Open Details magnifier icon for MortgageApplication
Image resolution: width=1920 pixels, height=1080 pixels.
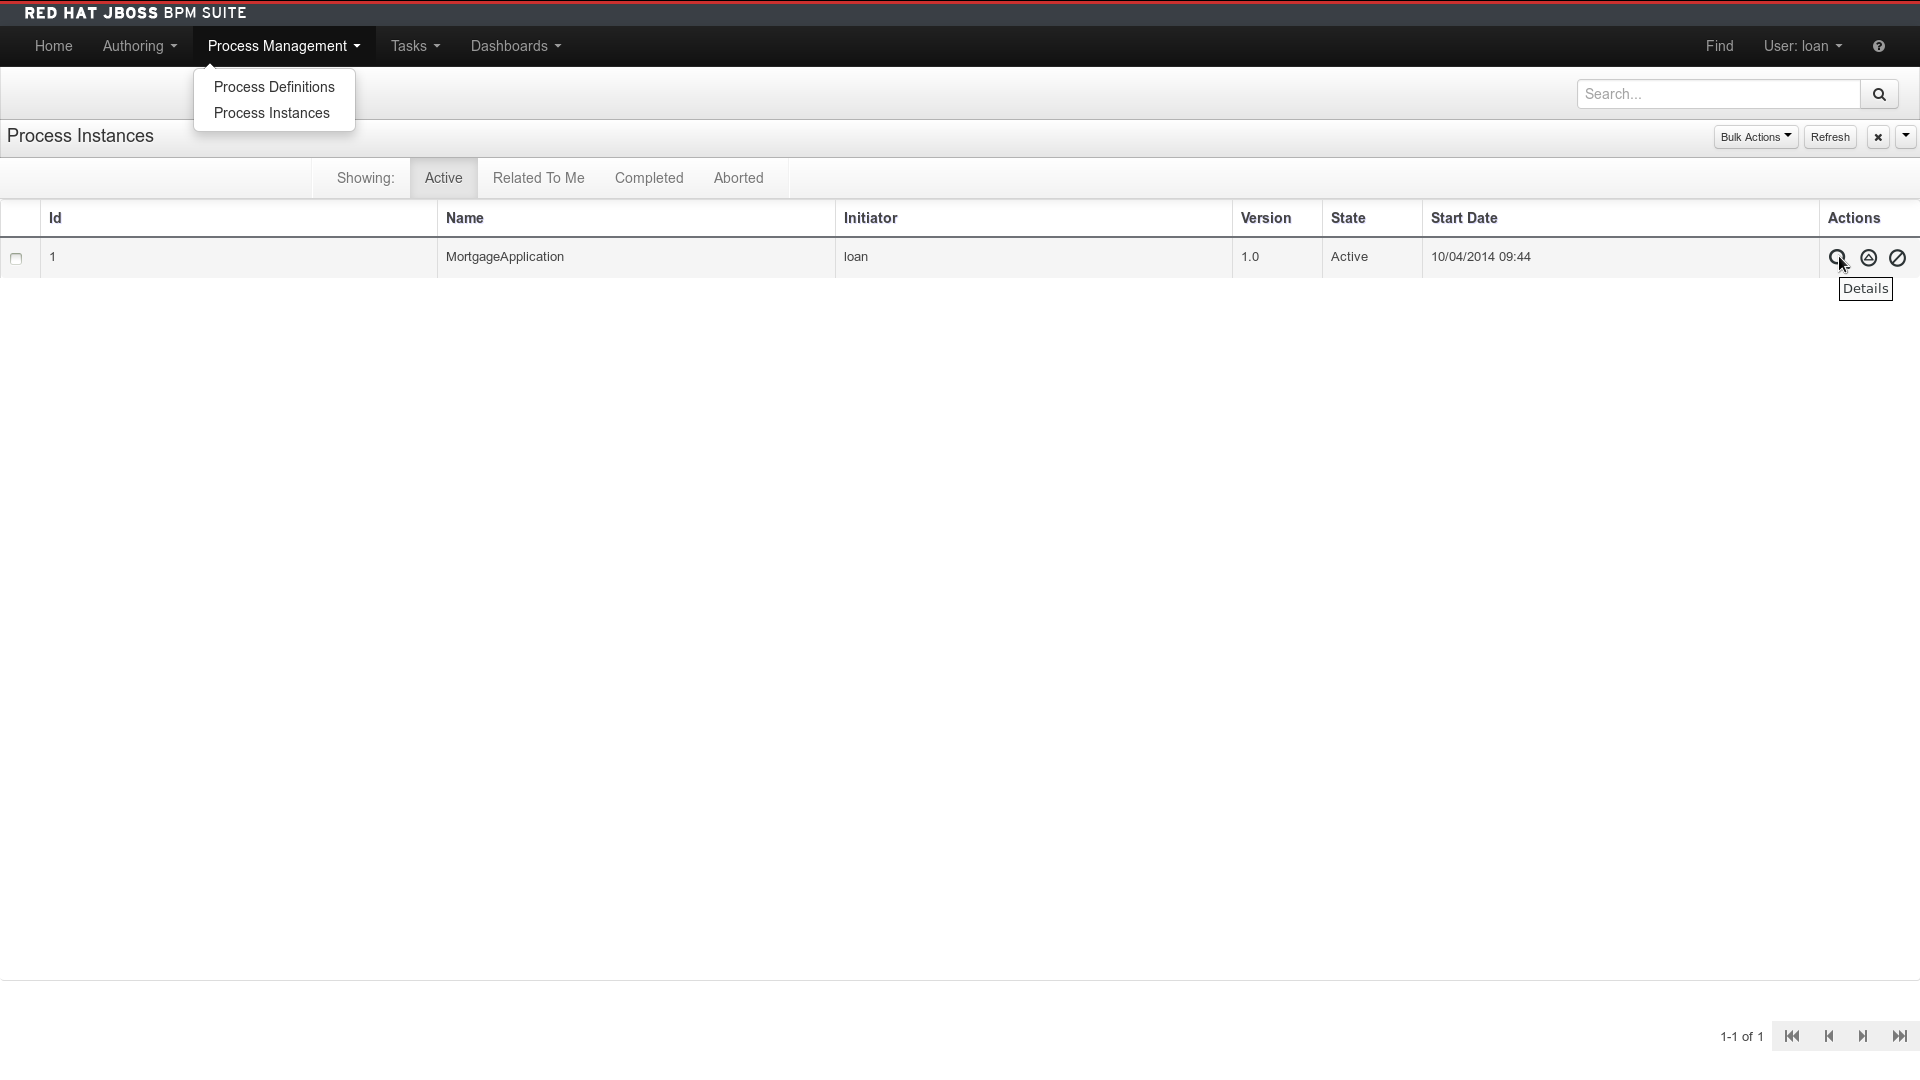pyautogui.click(x=1837, y=258)
